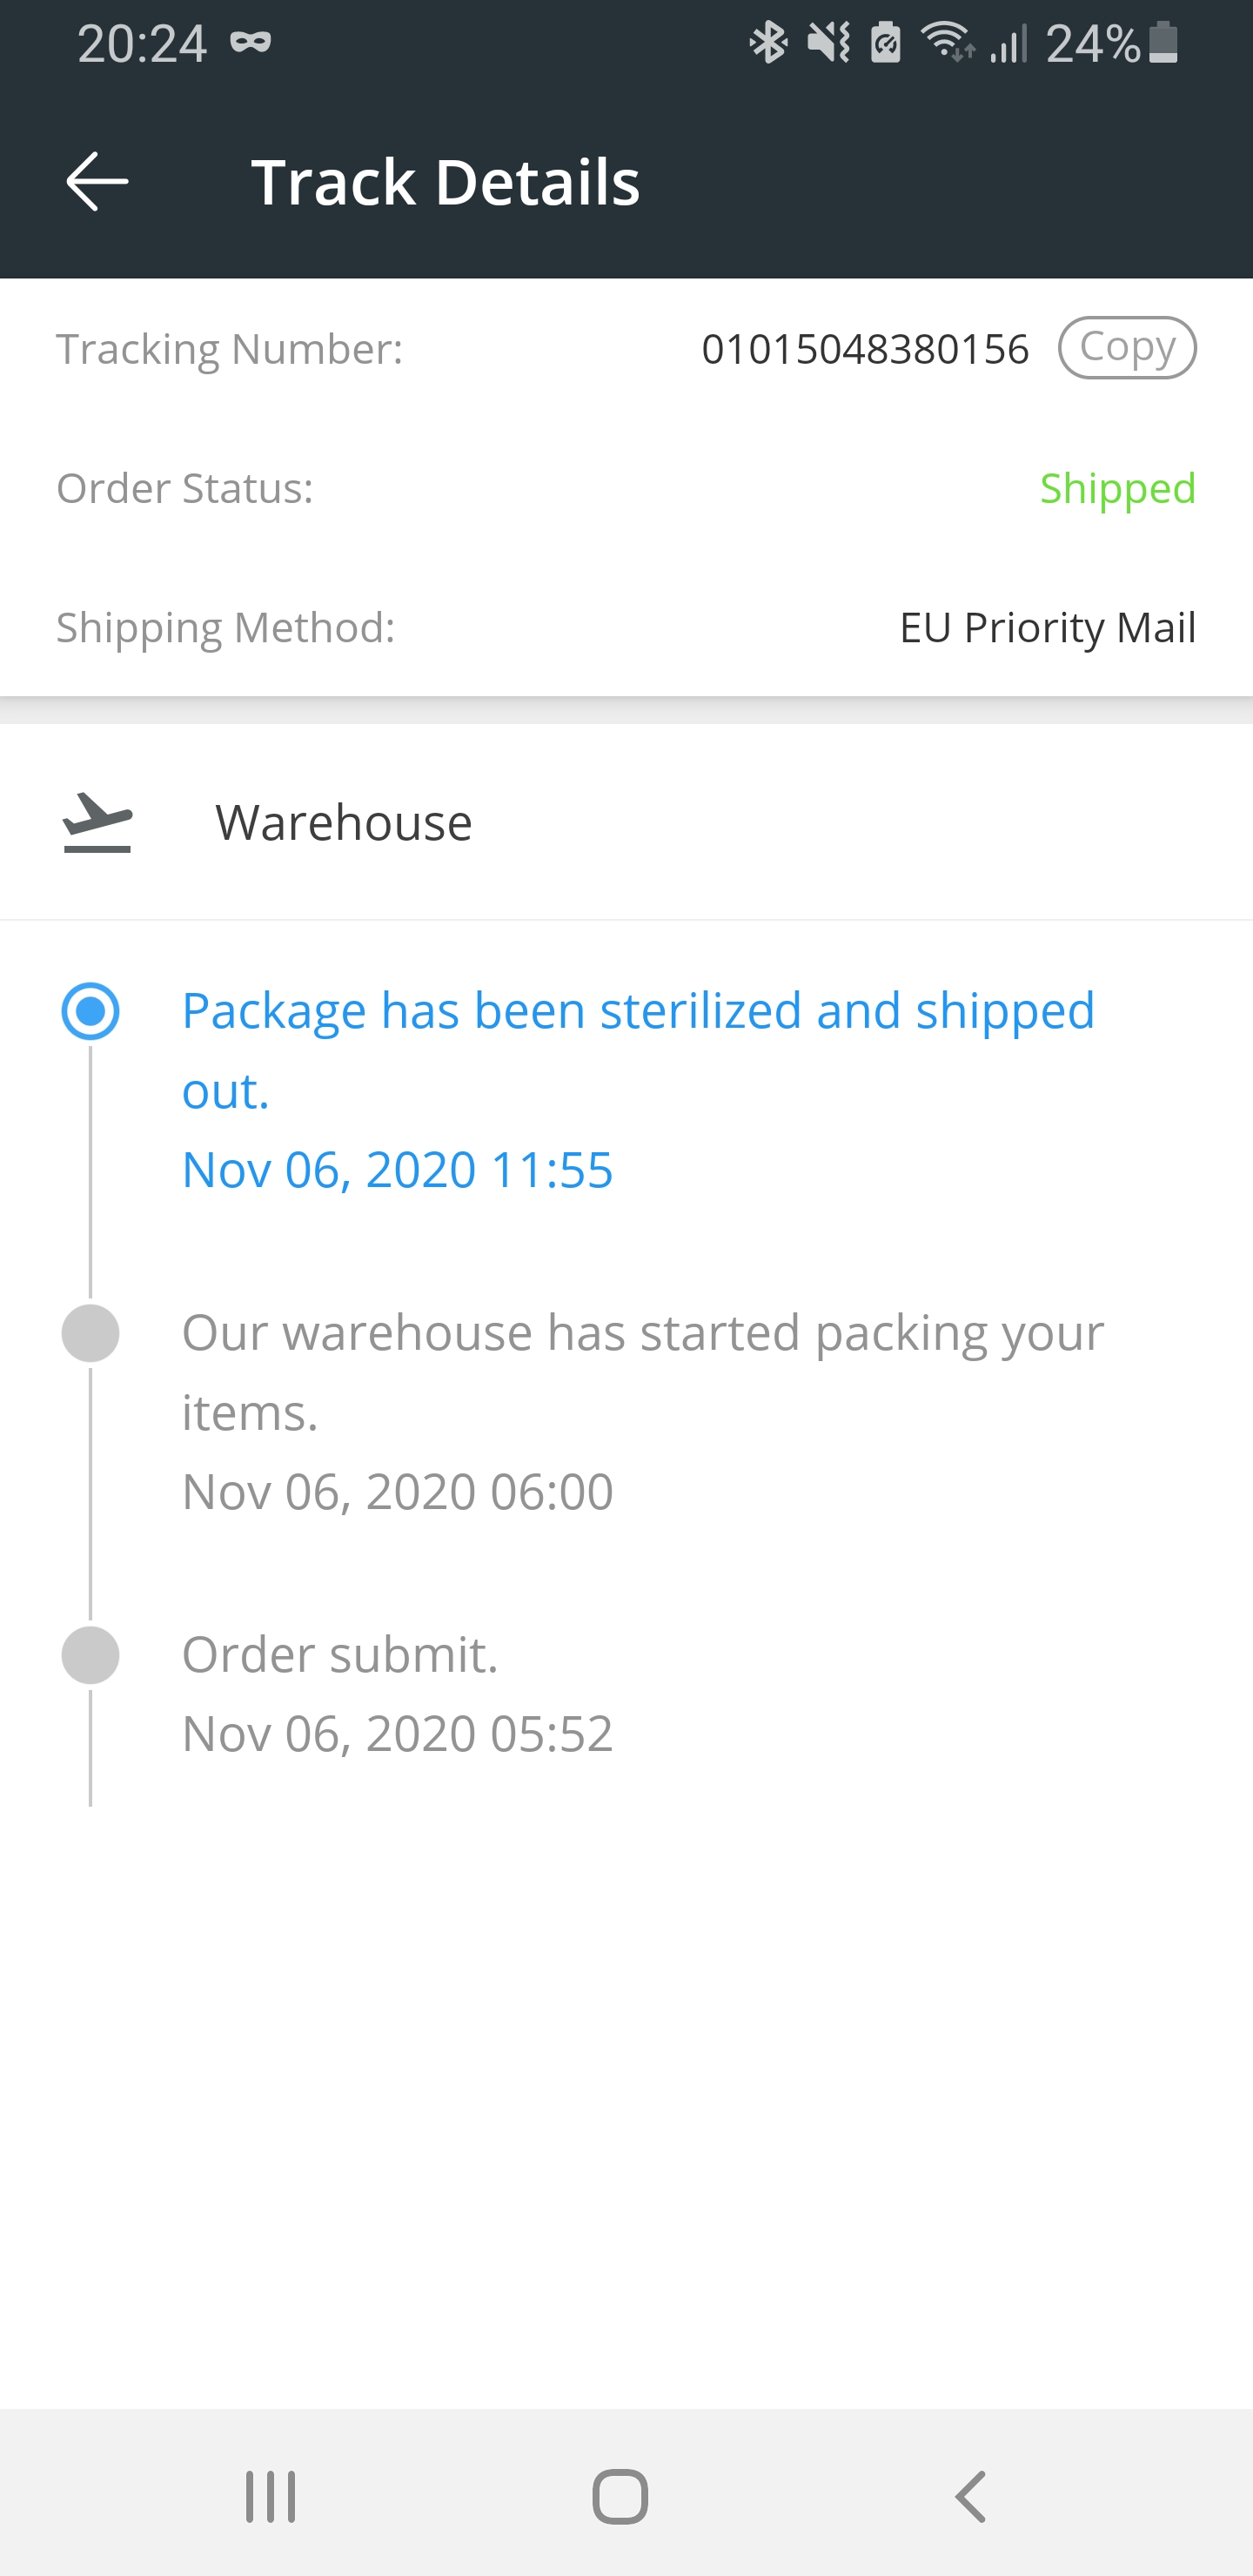
Task: Select the sterilized and shipped status dot
Action: tap(91, 1011)
